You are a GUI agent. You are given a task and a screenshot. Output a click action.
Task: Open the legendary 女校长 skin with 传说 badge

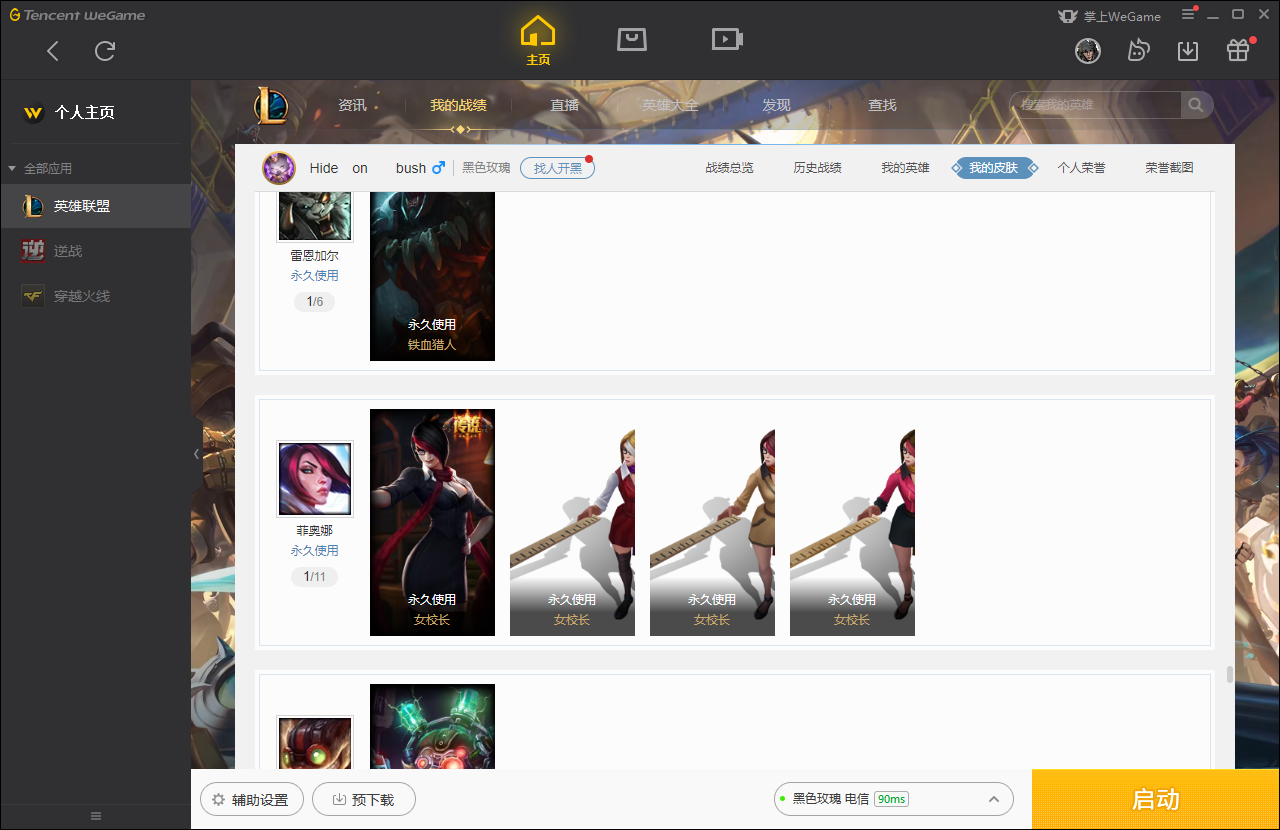tap(432, 522)
